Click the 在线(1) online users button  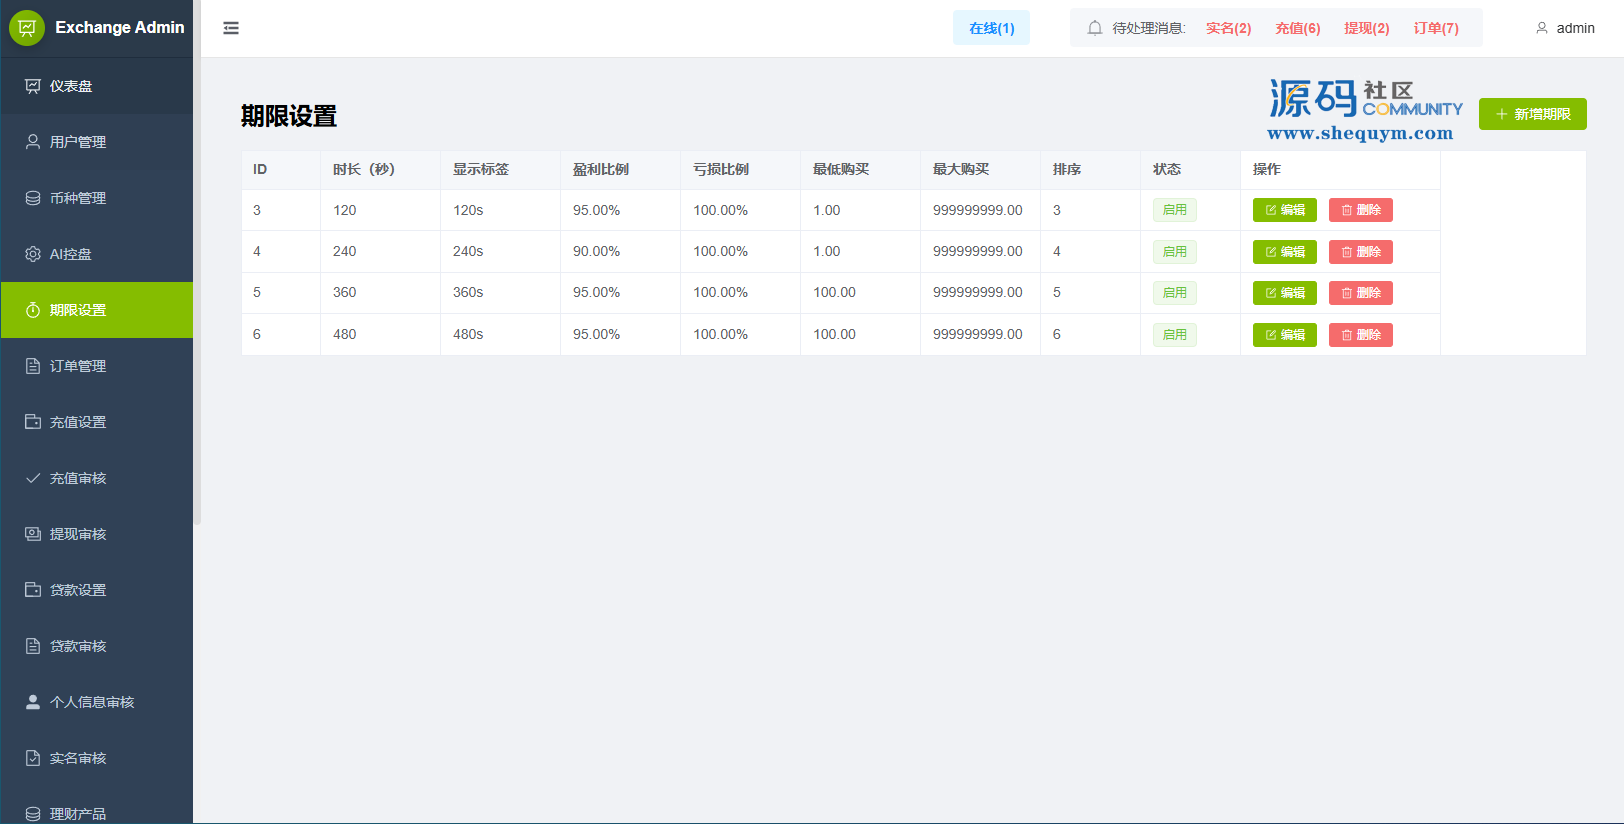pyautogui.click(x=991, y=28)
